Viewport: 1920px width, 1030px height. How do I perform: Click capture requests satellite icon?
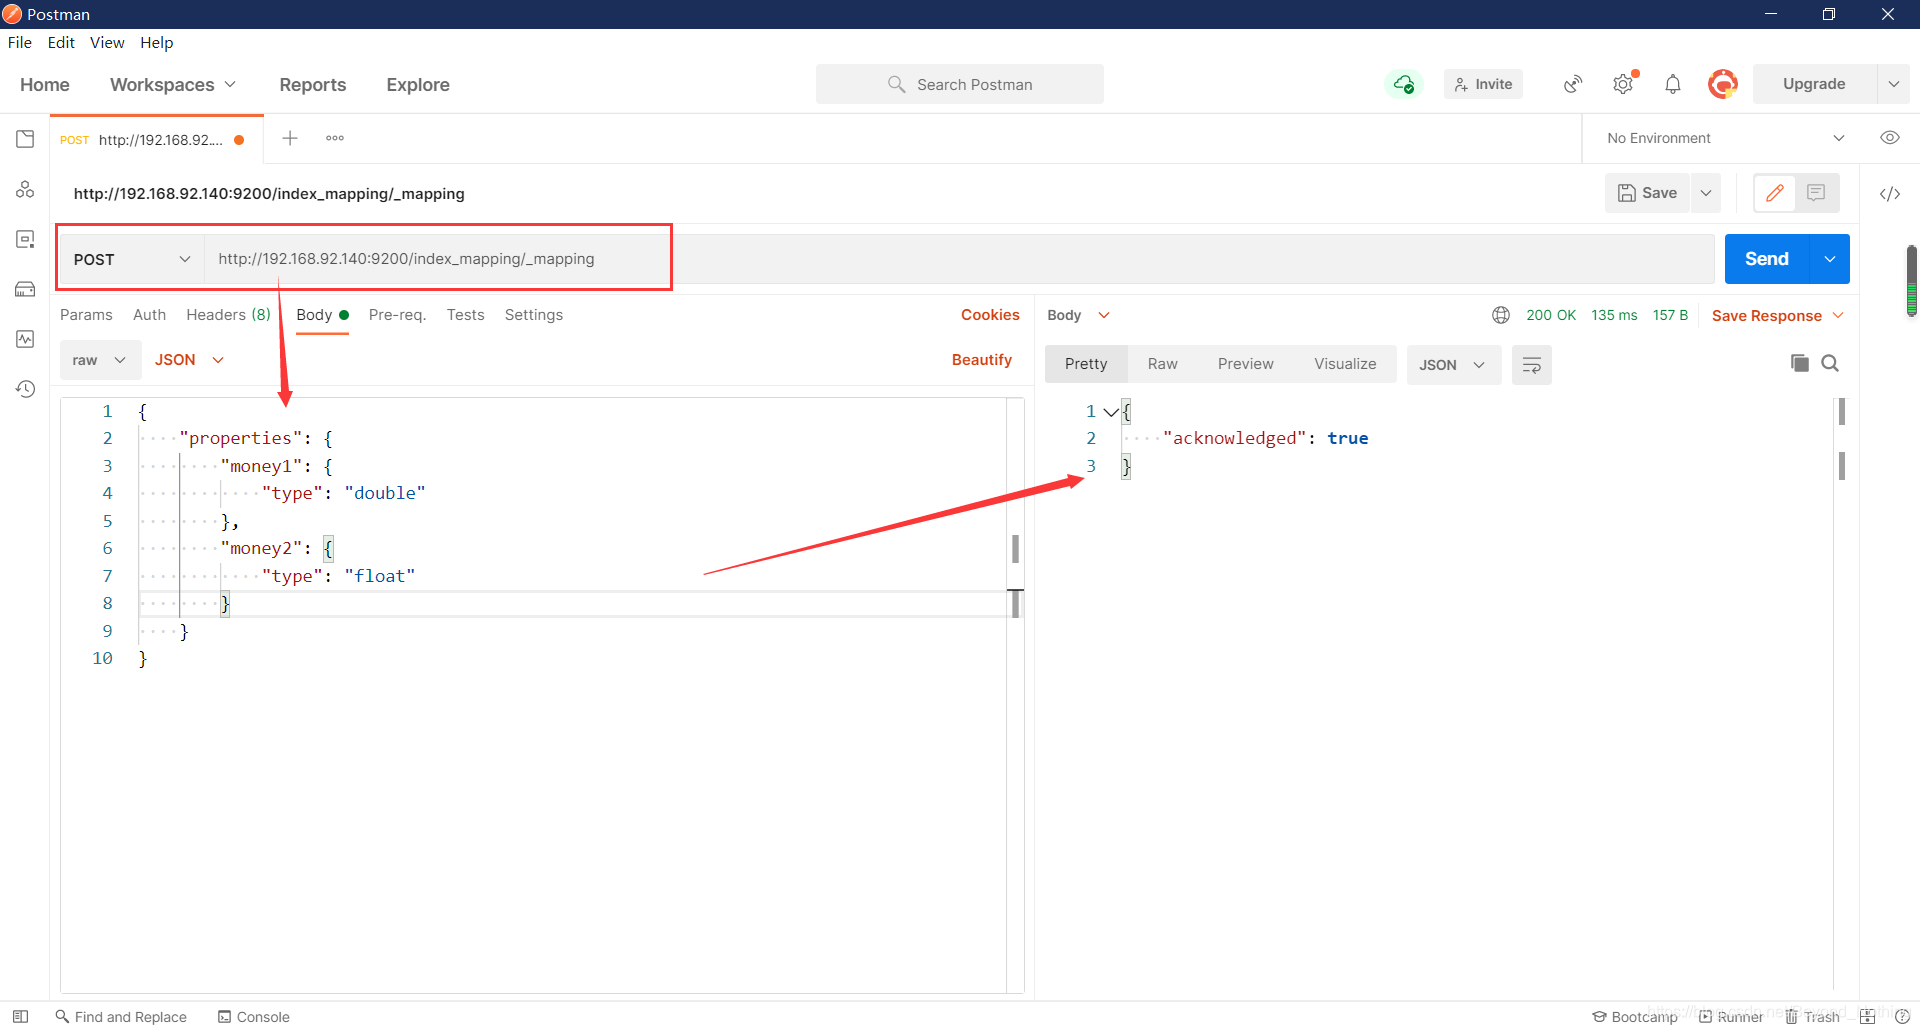pyautogui.click(x=1573, y=84)
